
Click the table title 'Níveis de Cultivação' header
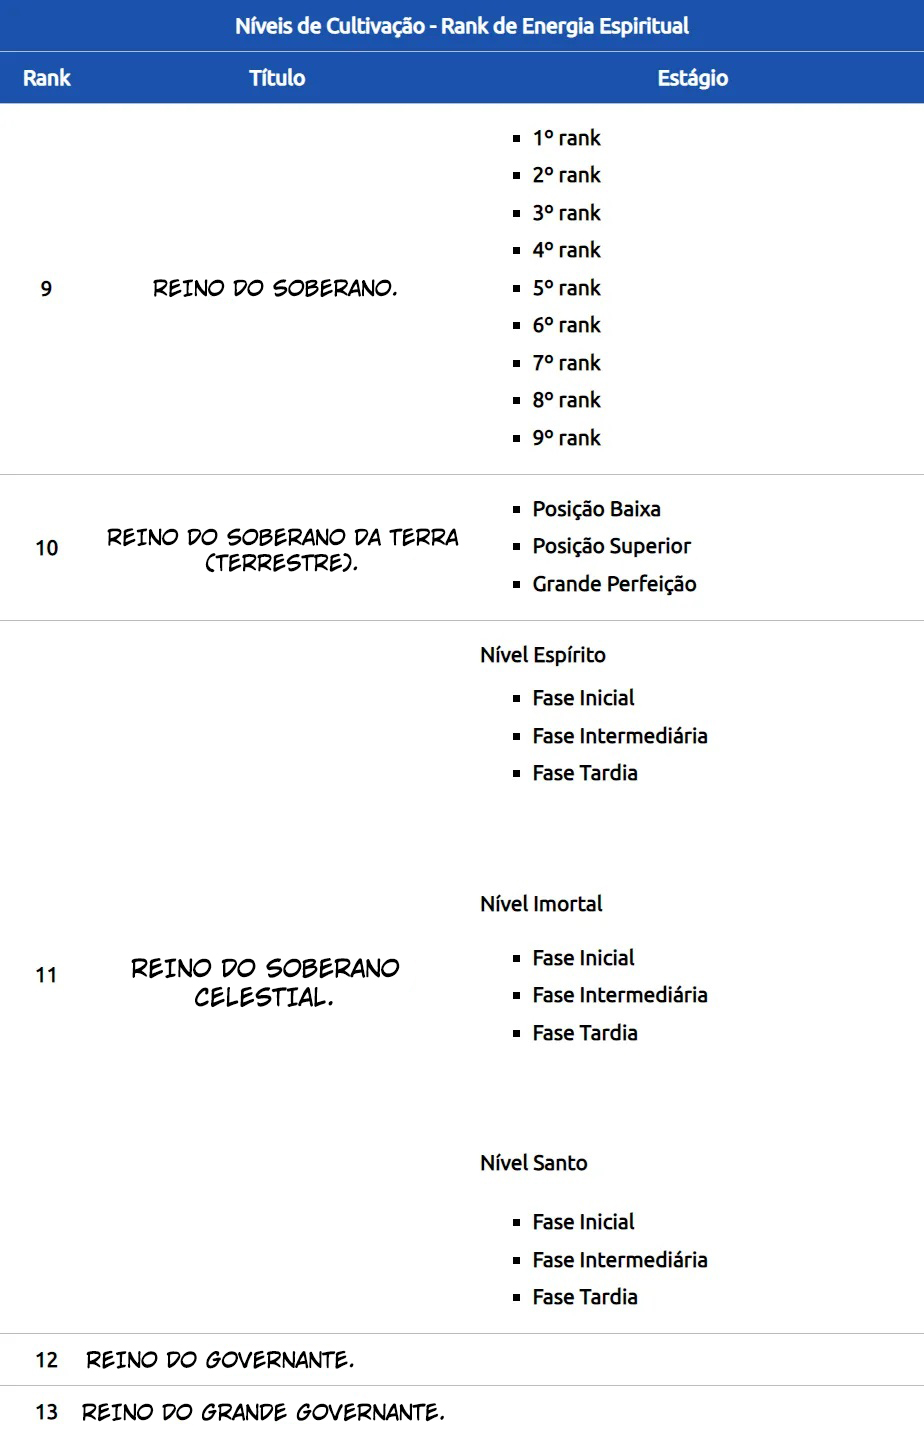point(461,26)
